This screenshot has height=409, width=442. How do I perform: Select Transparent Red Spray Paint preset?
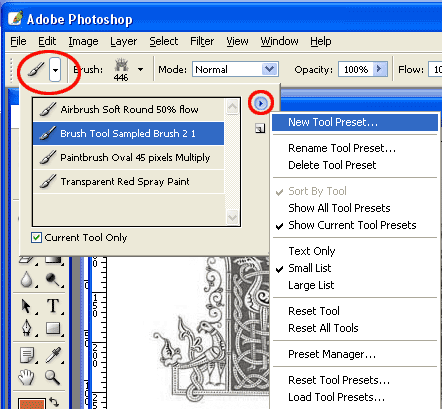click(x=129, y=181)
